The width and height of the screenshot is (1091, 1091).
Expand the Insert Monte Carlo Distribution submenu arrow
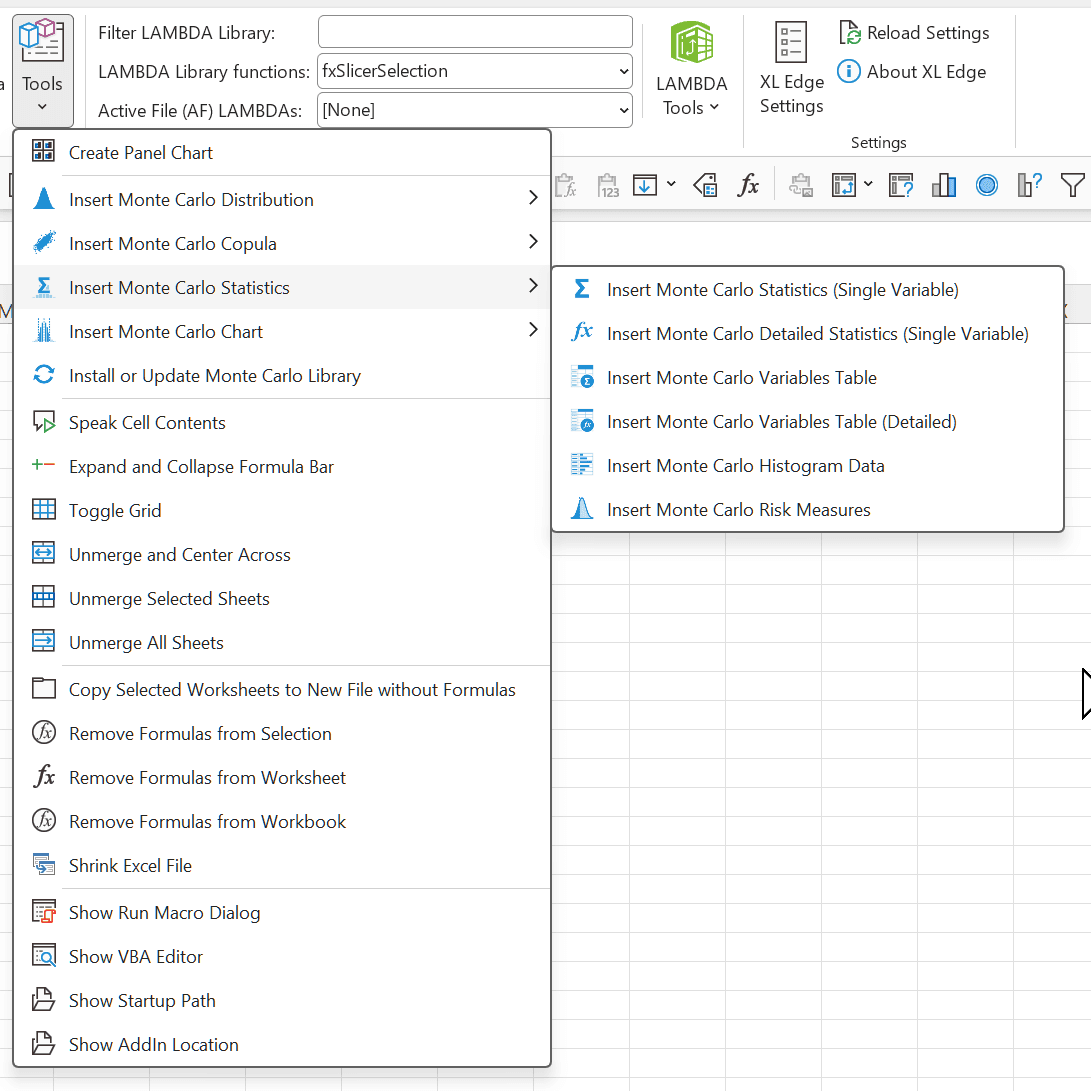click(533, 198)
